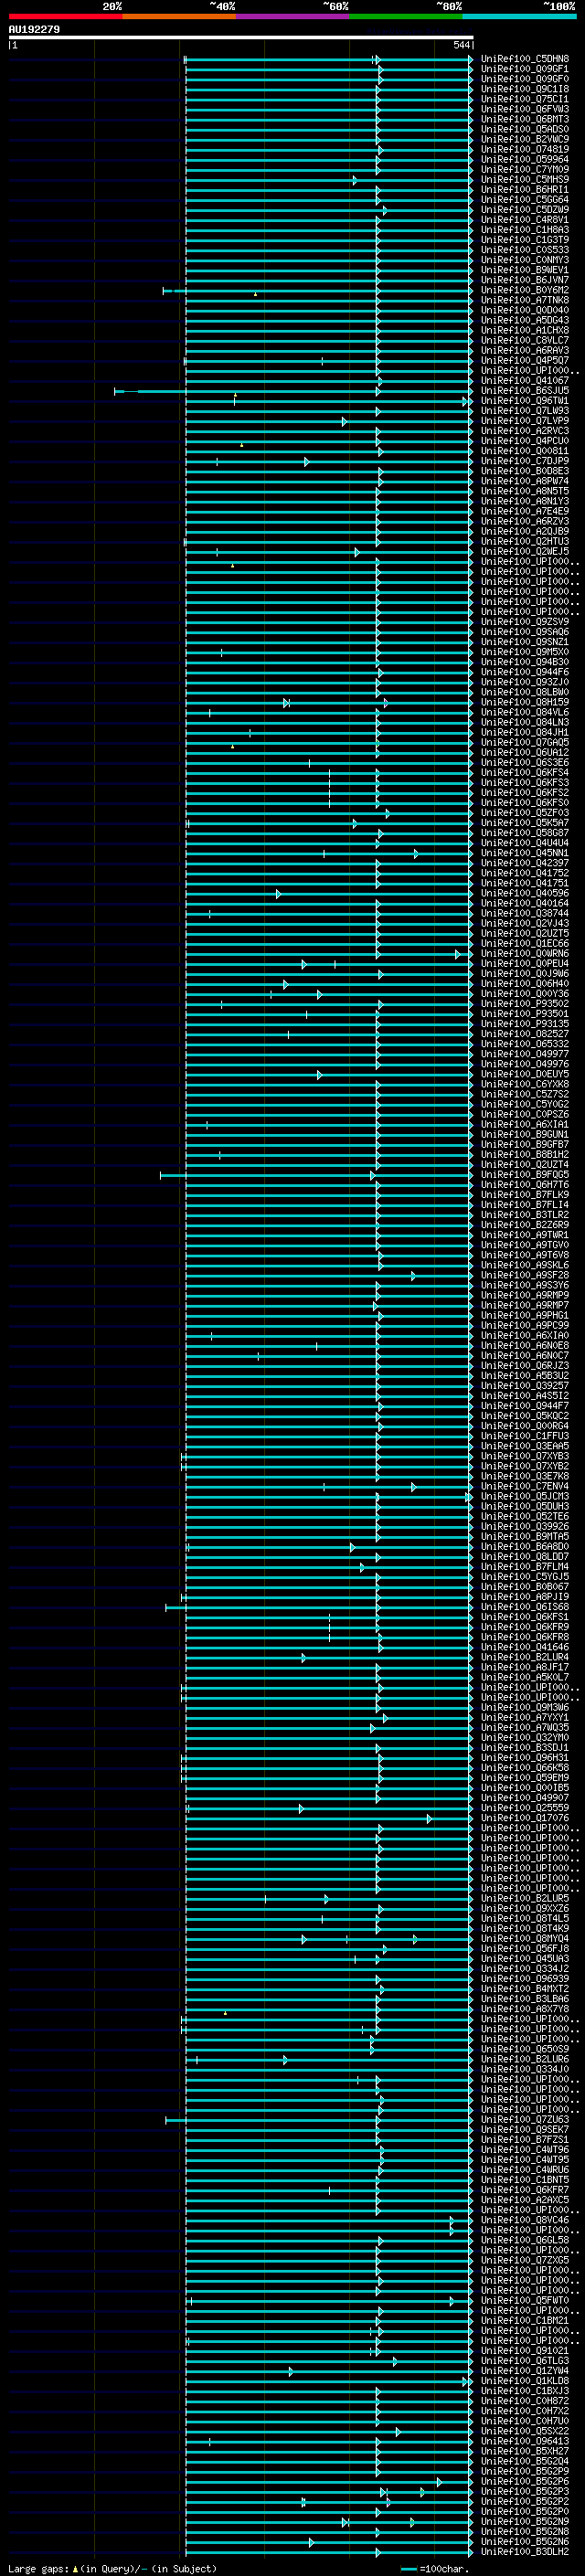
Task: Select hit UniRef100_Q9C1I8
Action: coord(524,89)
